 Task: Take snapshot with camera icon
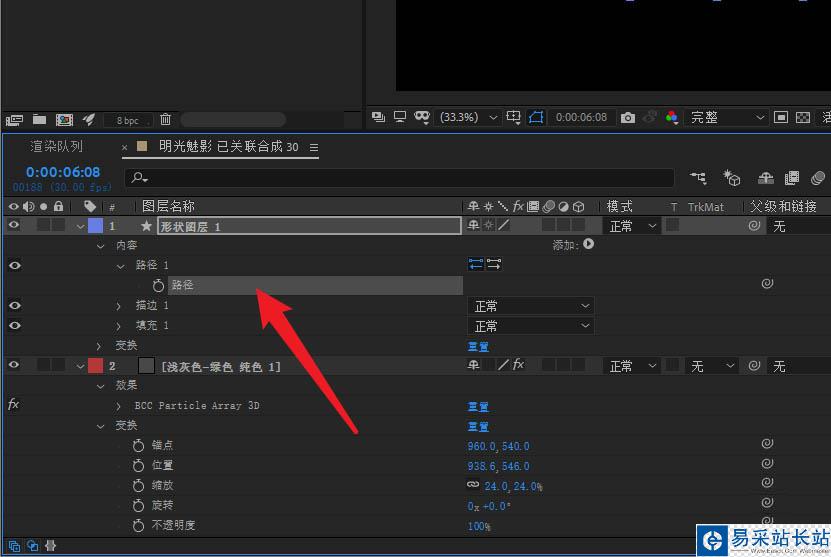pos(627,117)
